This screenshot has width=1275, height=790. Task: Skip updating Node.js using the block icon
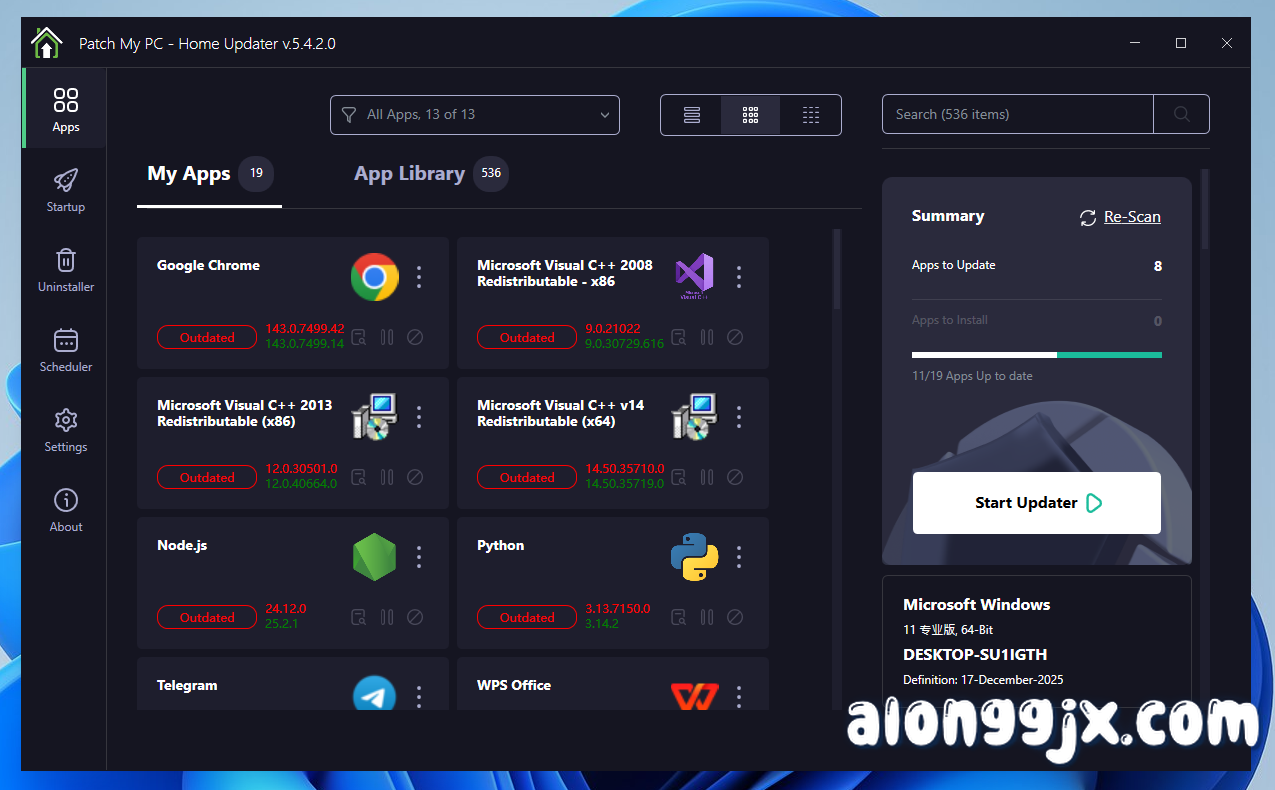pyautogui.click(x=415, y=617)
